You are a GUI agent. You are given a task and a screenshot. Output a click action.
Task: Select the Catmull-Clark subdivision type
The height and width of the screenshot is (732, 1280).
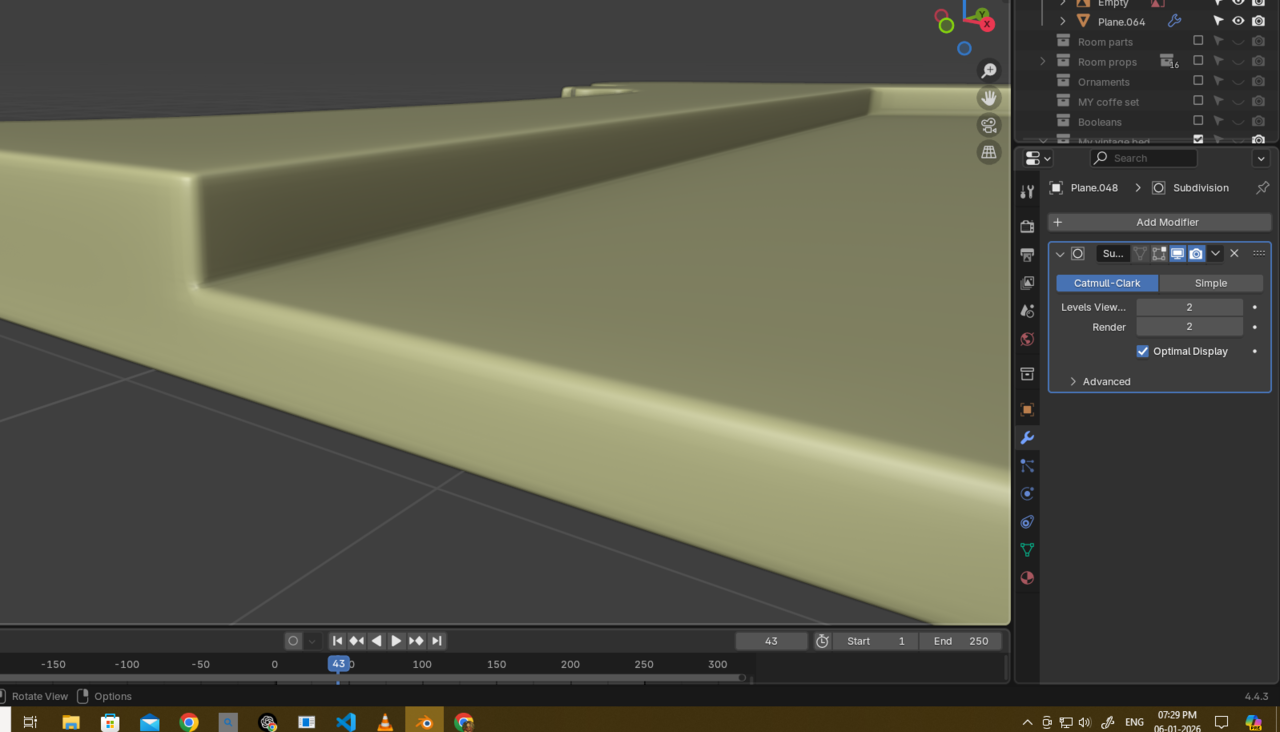coord(1107,283)
